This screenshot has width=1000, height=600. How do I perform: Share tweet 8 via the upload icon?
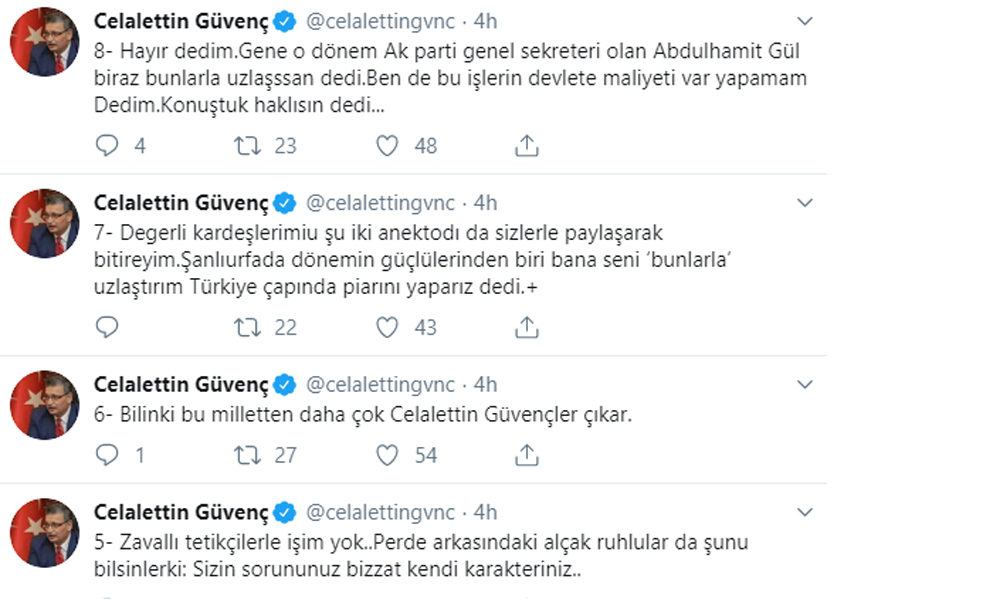pyautogui.click(x=526, y=146)
